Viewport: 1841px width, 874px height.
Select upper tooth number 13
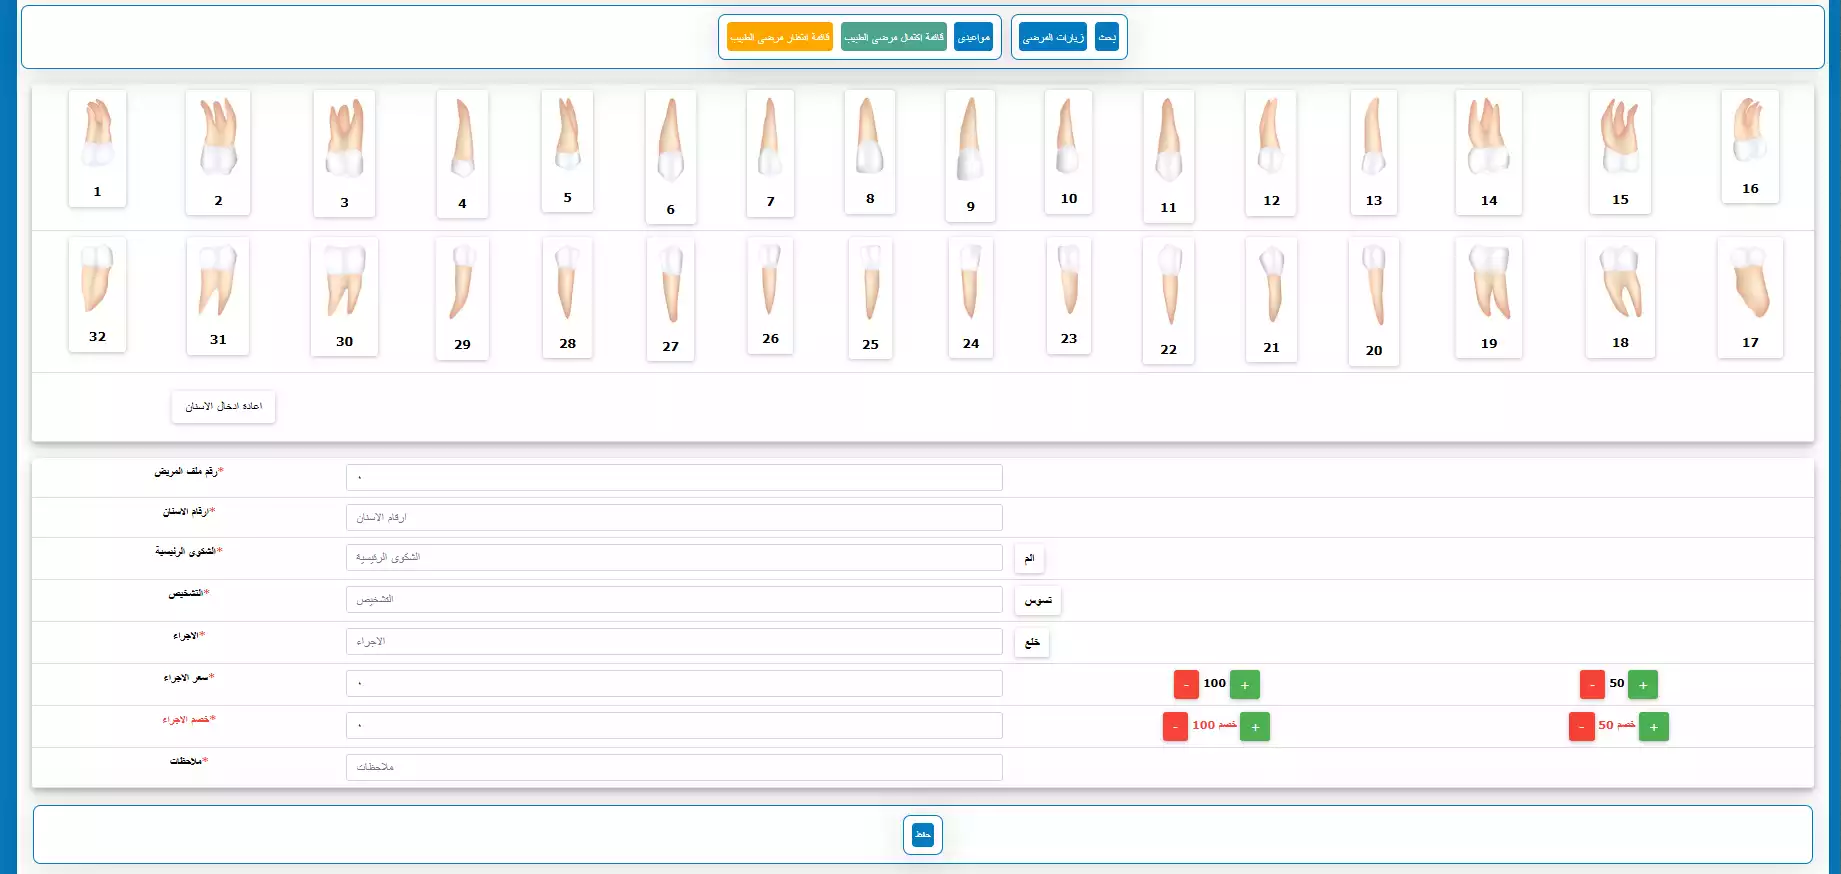pos(1374,153)
